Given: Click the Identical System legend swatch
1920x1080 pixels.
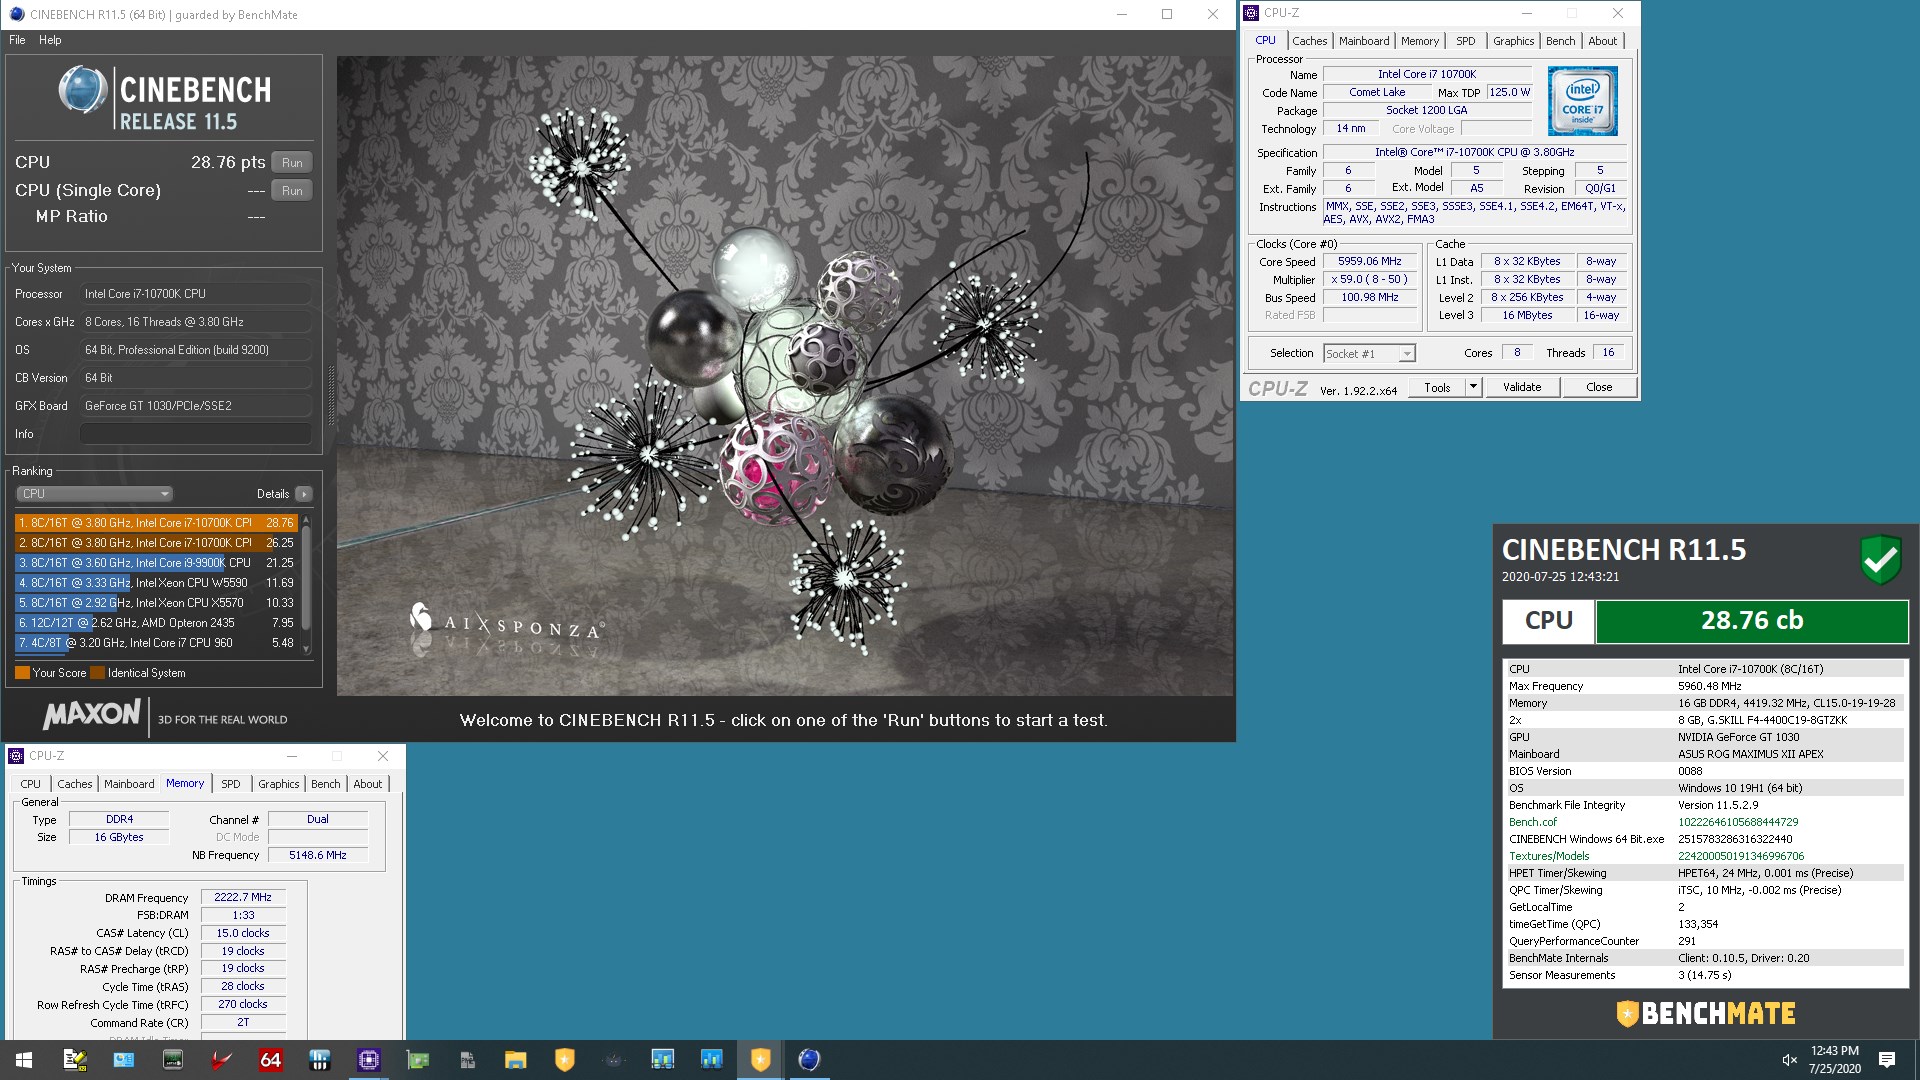Looking at the screenshot, I should coord(97,673).
